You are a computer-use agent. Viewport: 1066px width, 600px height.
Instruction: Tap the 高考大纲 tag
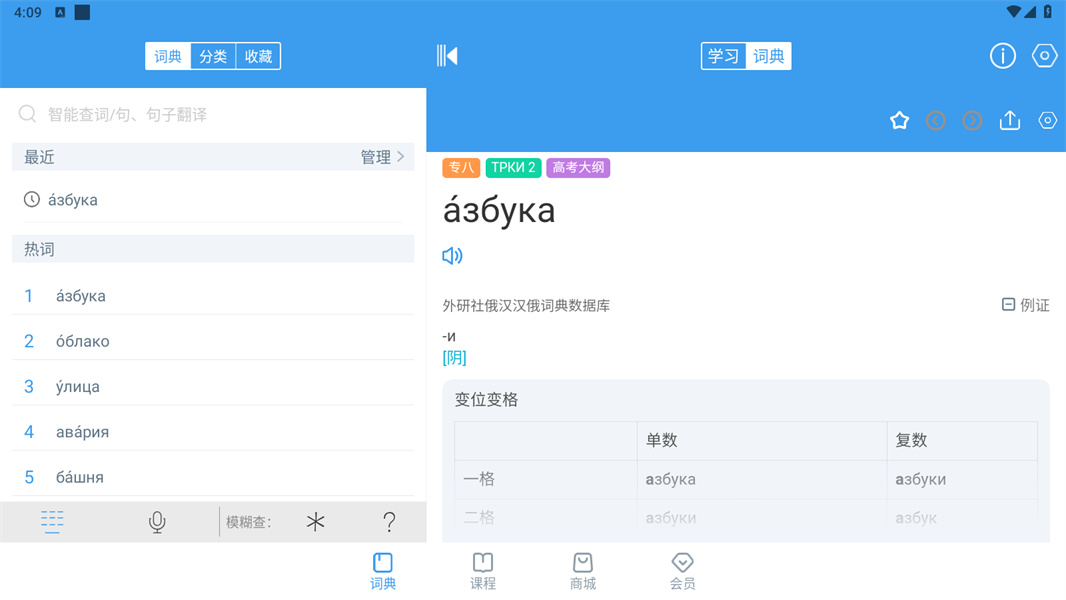(x=578, y=167)
